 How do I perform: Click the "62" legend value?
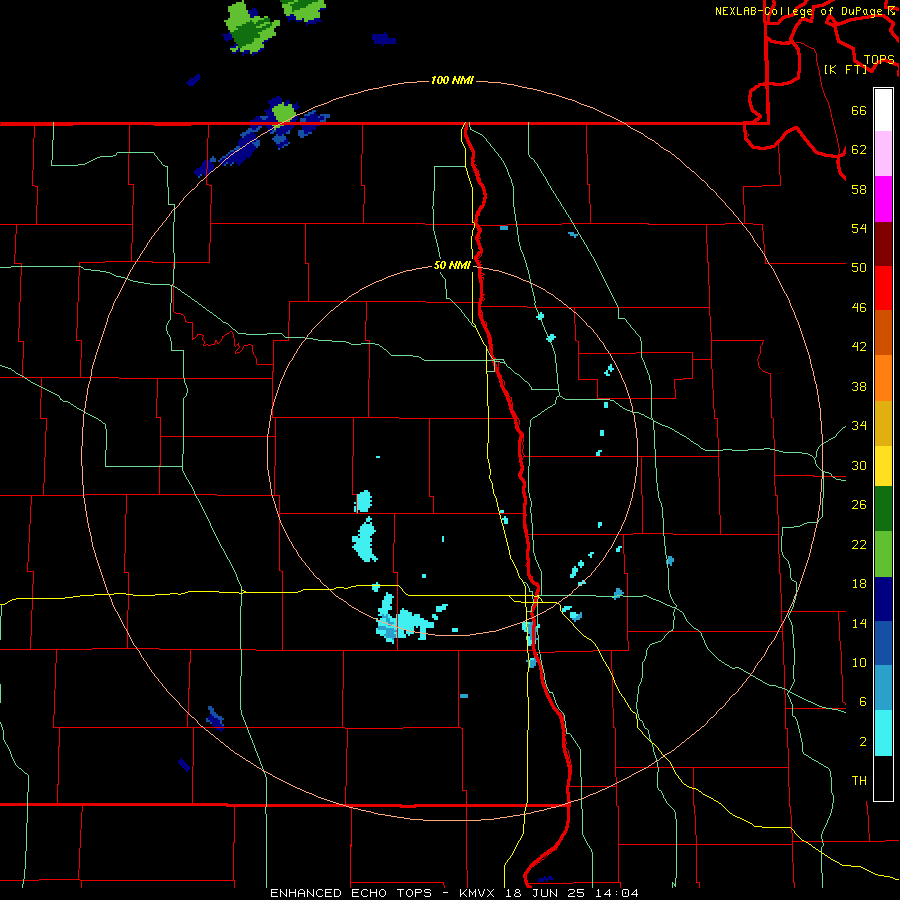pos(859,150)
